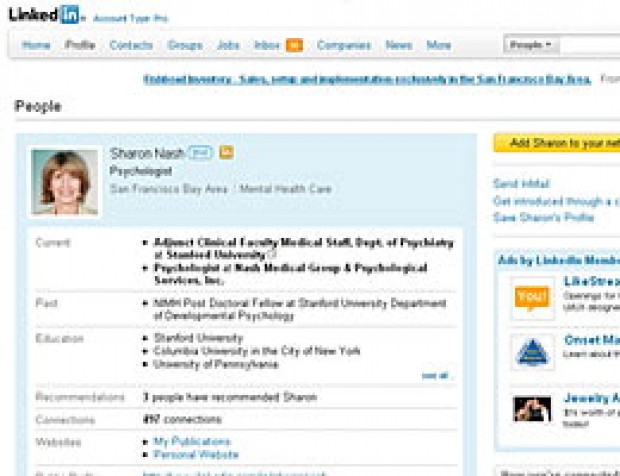Click the NIMH Post Doctoral Fellow entry
Image resolution: width=620 pixels, height=476 pixels.
(300, 310)
